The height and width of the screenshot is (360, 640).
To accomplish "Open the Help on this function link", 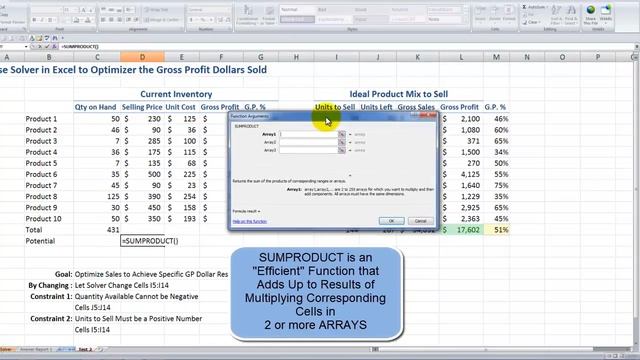I will pos(249,221).
